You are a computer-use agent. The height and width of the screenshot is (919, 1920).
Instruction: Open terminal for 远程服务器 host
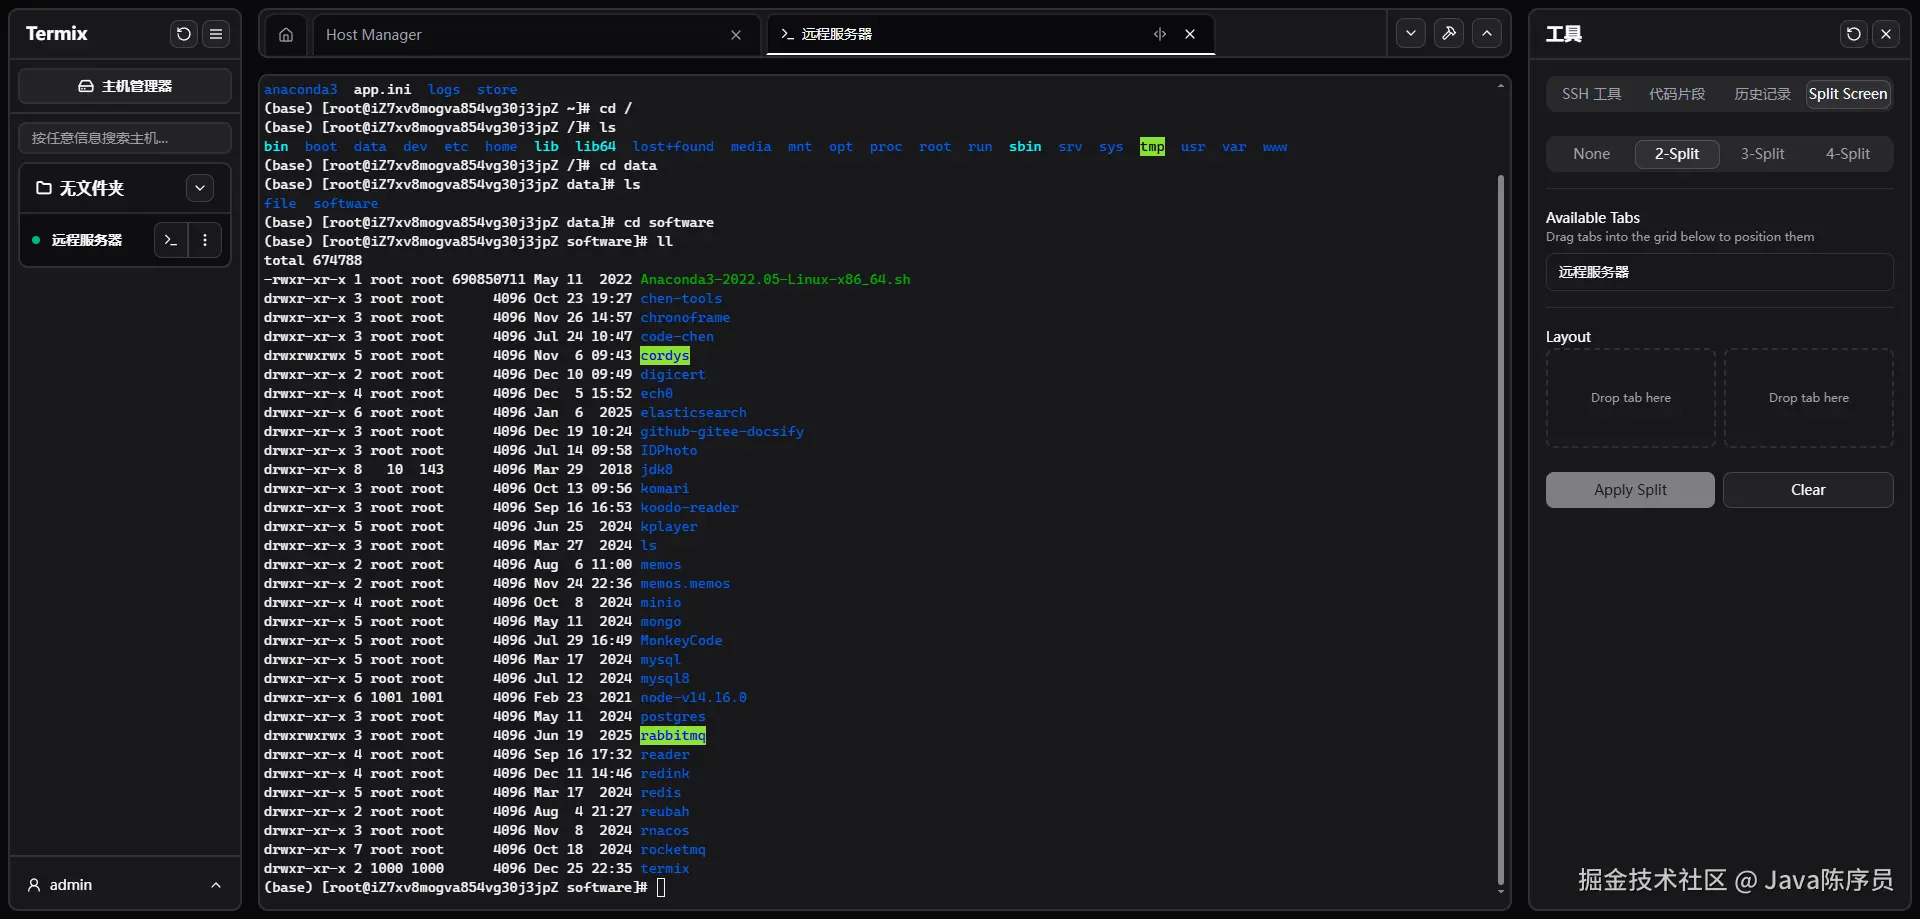point(171,240)
